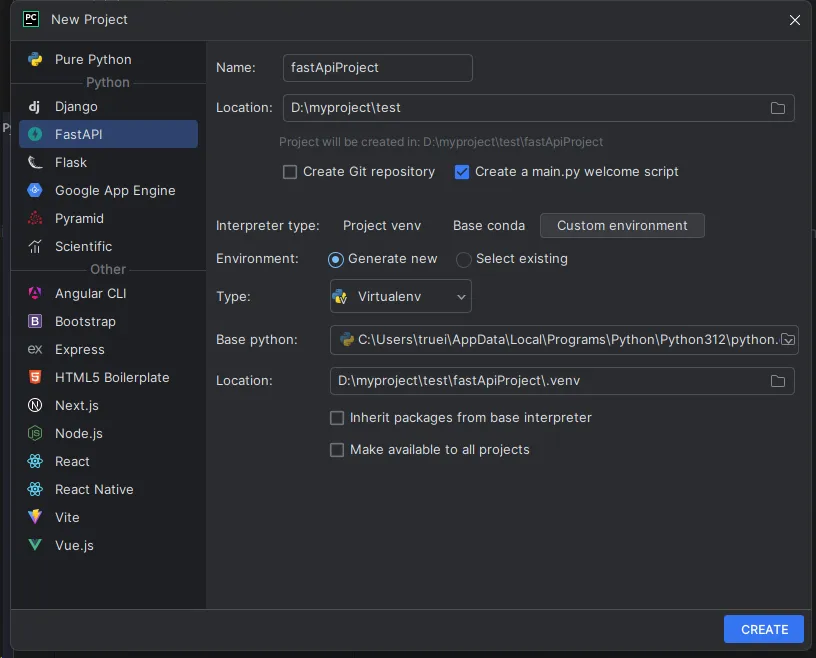Click the React Native atom icon
Screen dimensions: 816x658
click(35, 489)
